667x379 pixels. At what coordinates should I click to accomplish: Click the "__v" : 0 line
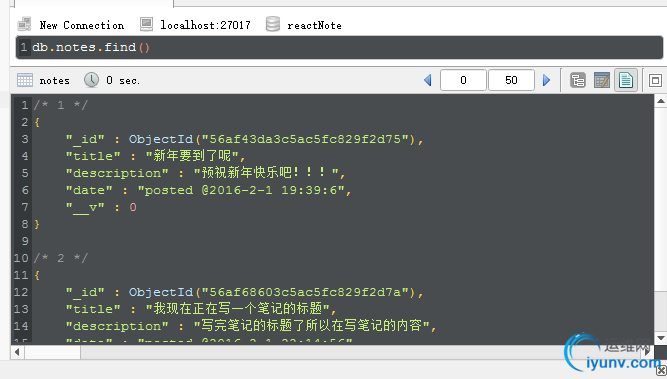pos(101,207)
